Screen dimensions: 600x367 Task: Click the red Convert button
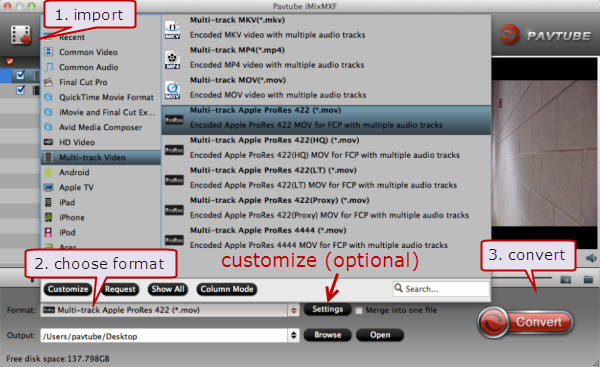525,322
